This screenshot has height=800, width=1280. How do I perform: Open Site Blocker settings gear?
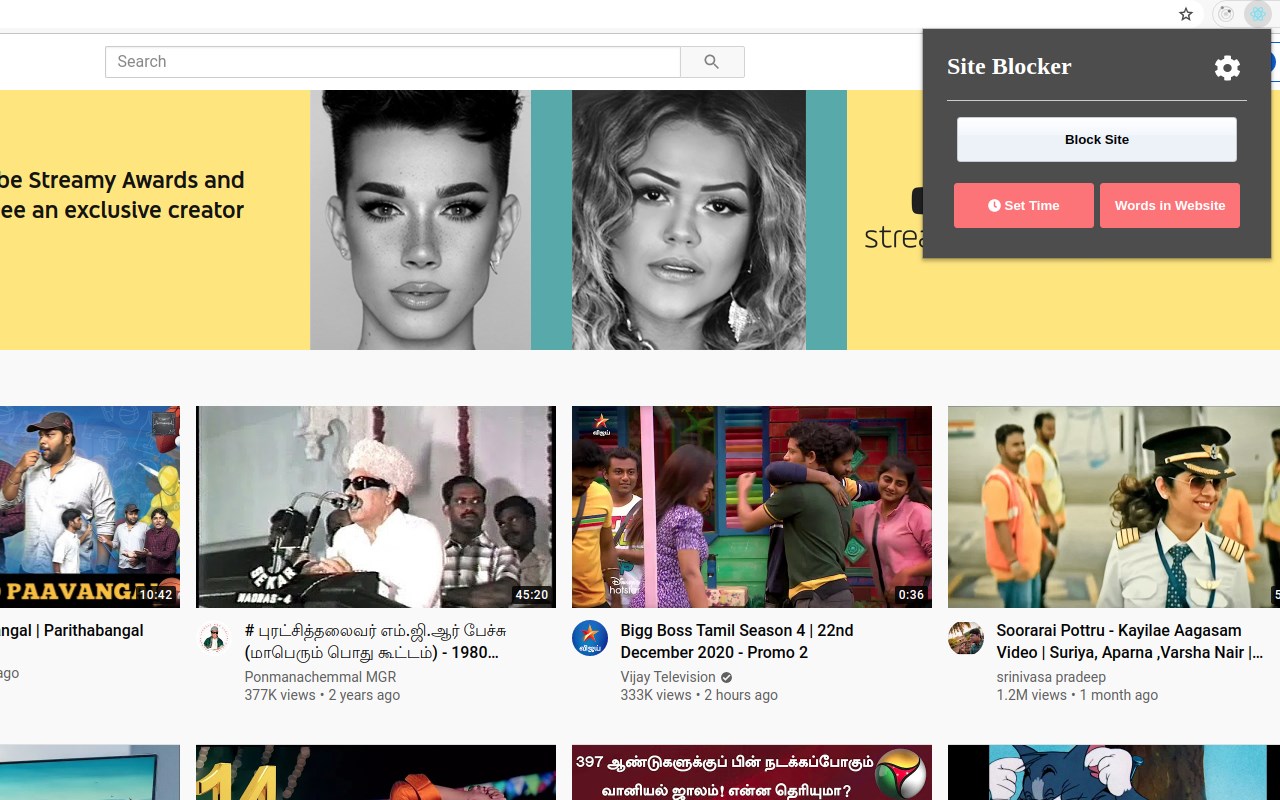(1227, 67)
